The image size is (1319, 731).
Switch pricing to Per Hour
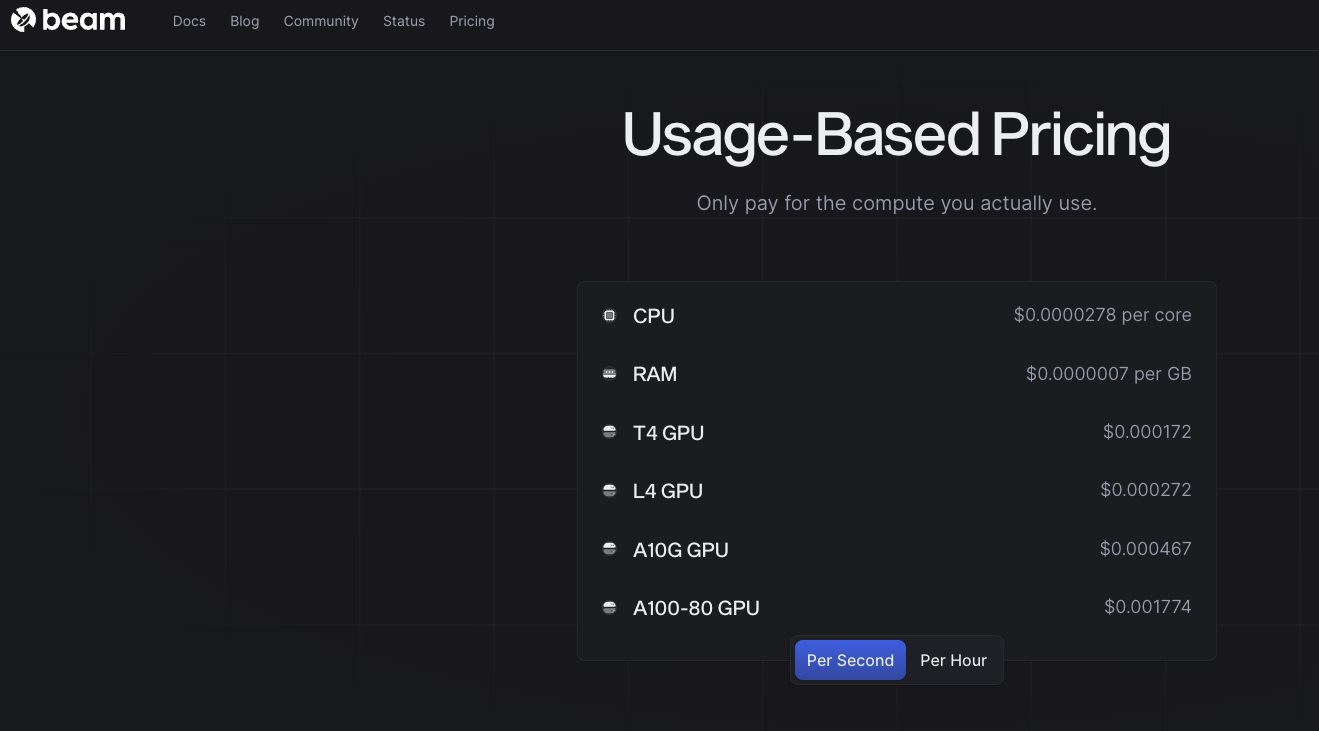pyautogui.click(x=953, y=660)
